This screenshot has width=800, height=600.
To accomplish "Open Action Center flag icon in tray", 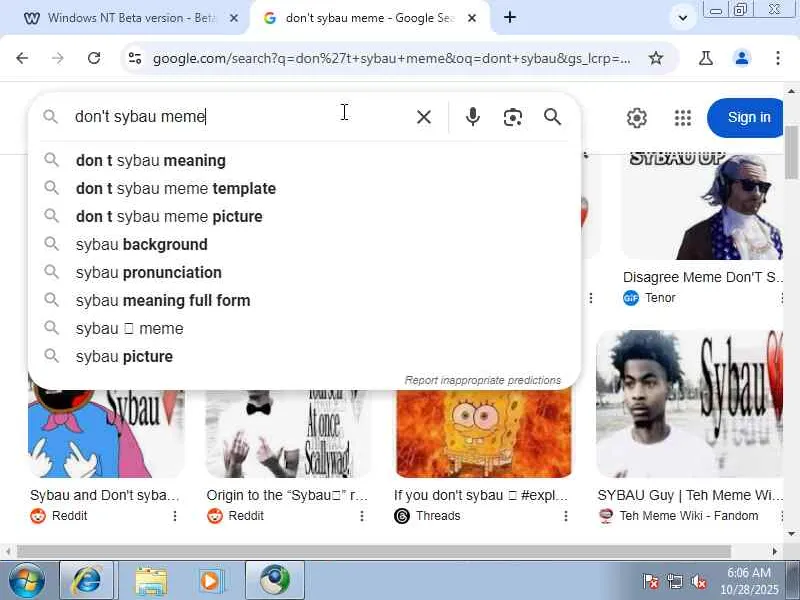I will (651, 582).
